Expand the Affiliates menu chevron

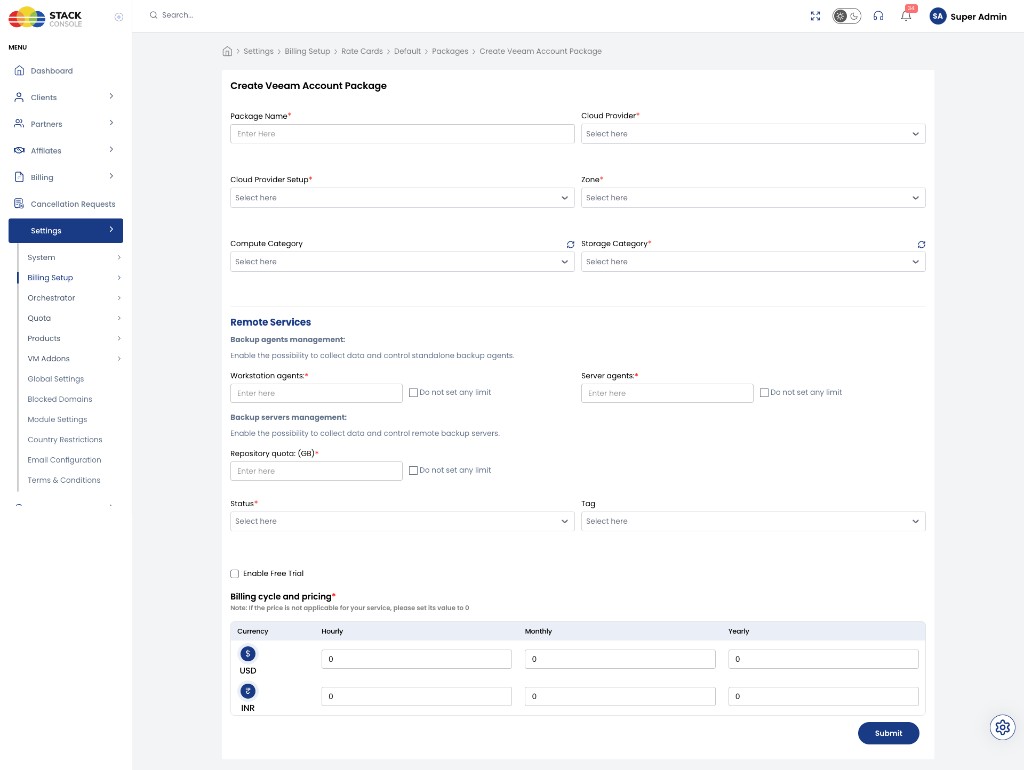112,150
